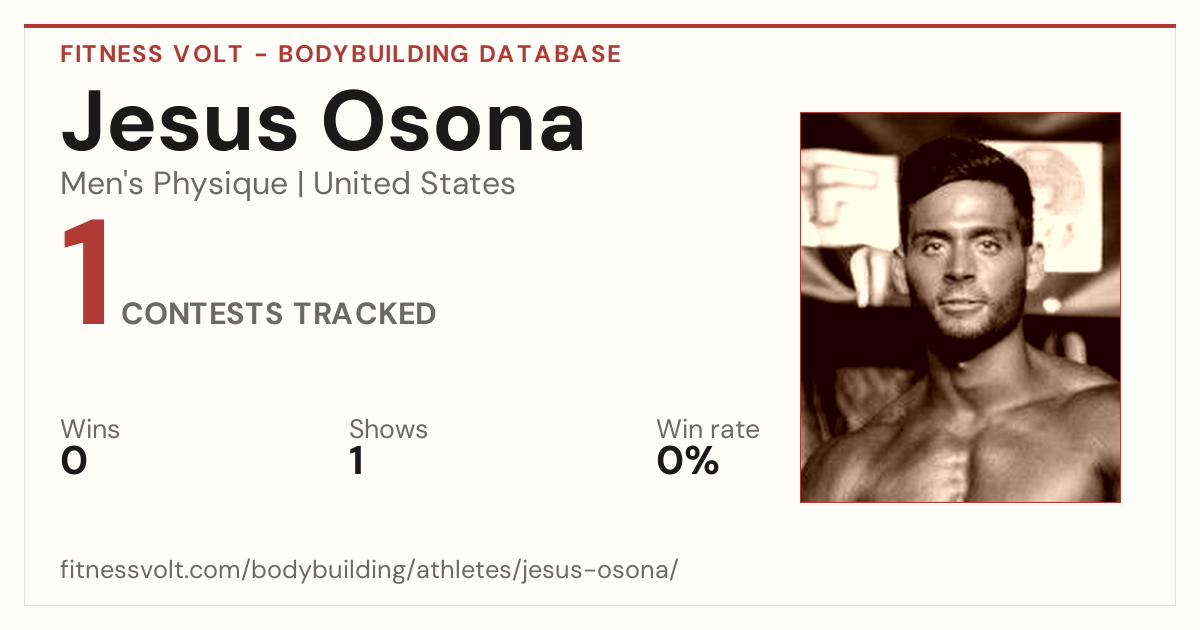Click the word BODYBUILDING in the header

[375, 54]
